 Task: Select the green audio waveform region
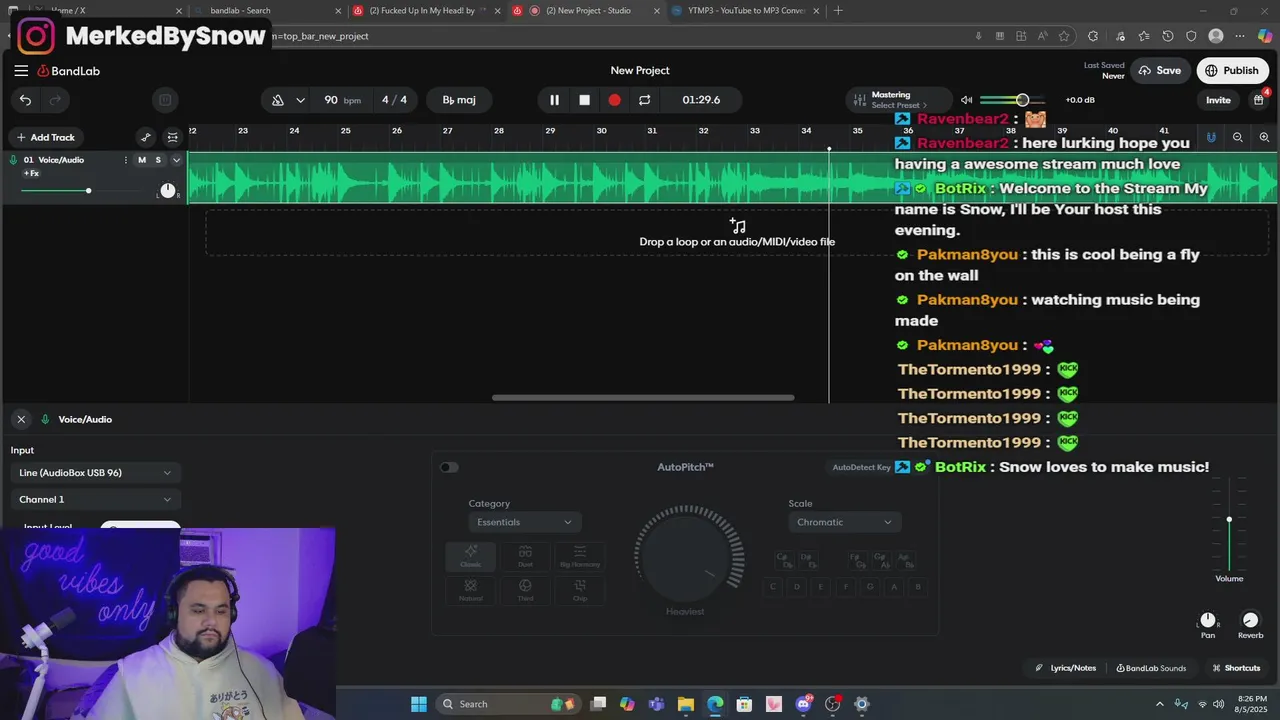(732, 178)
